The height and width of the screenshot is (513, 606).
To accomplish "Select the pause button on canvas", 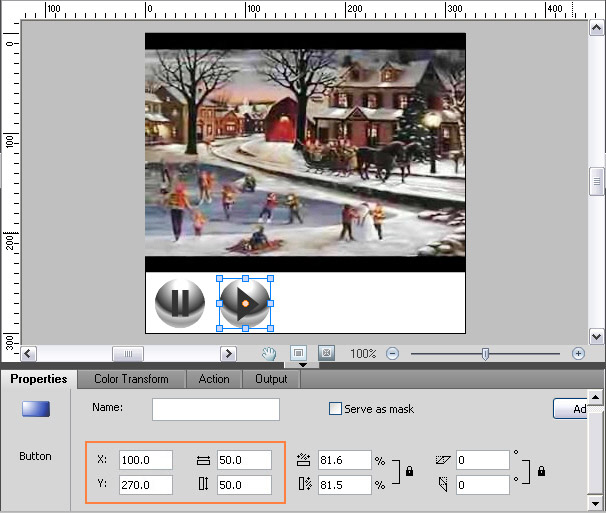I will (x=180, y=303).
